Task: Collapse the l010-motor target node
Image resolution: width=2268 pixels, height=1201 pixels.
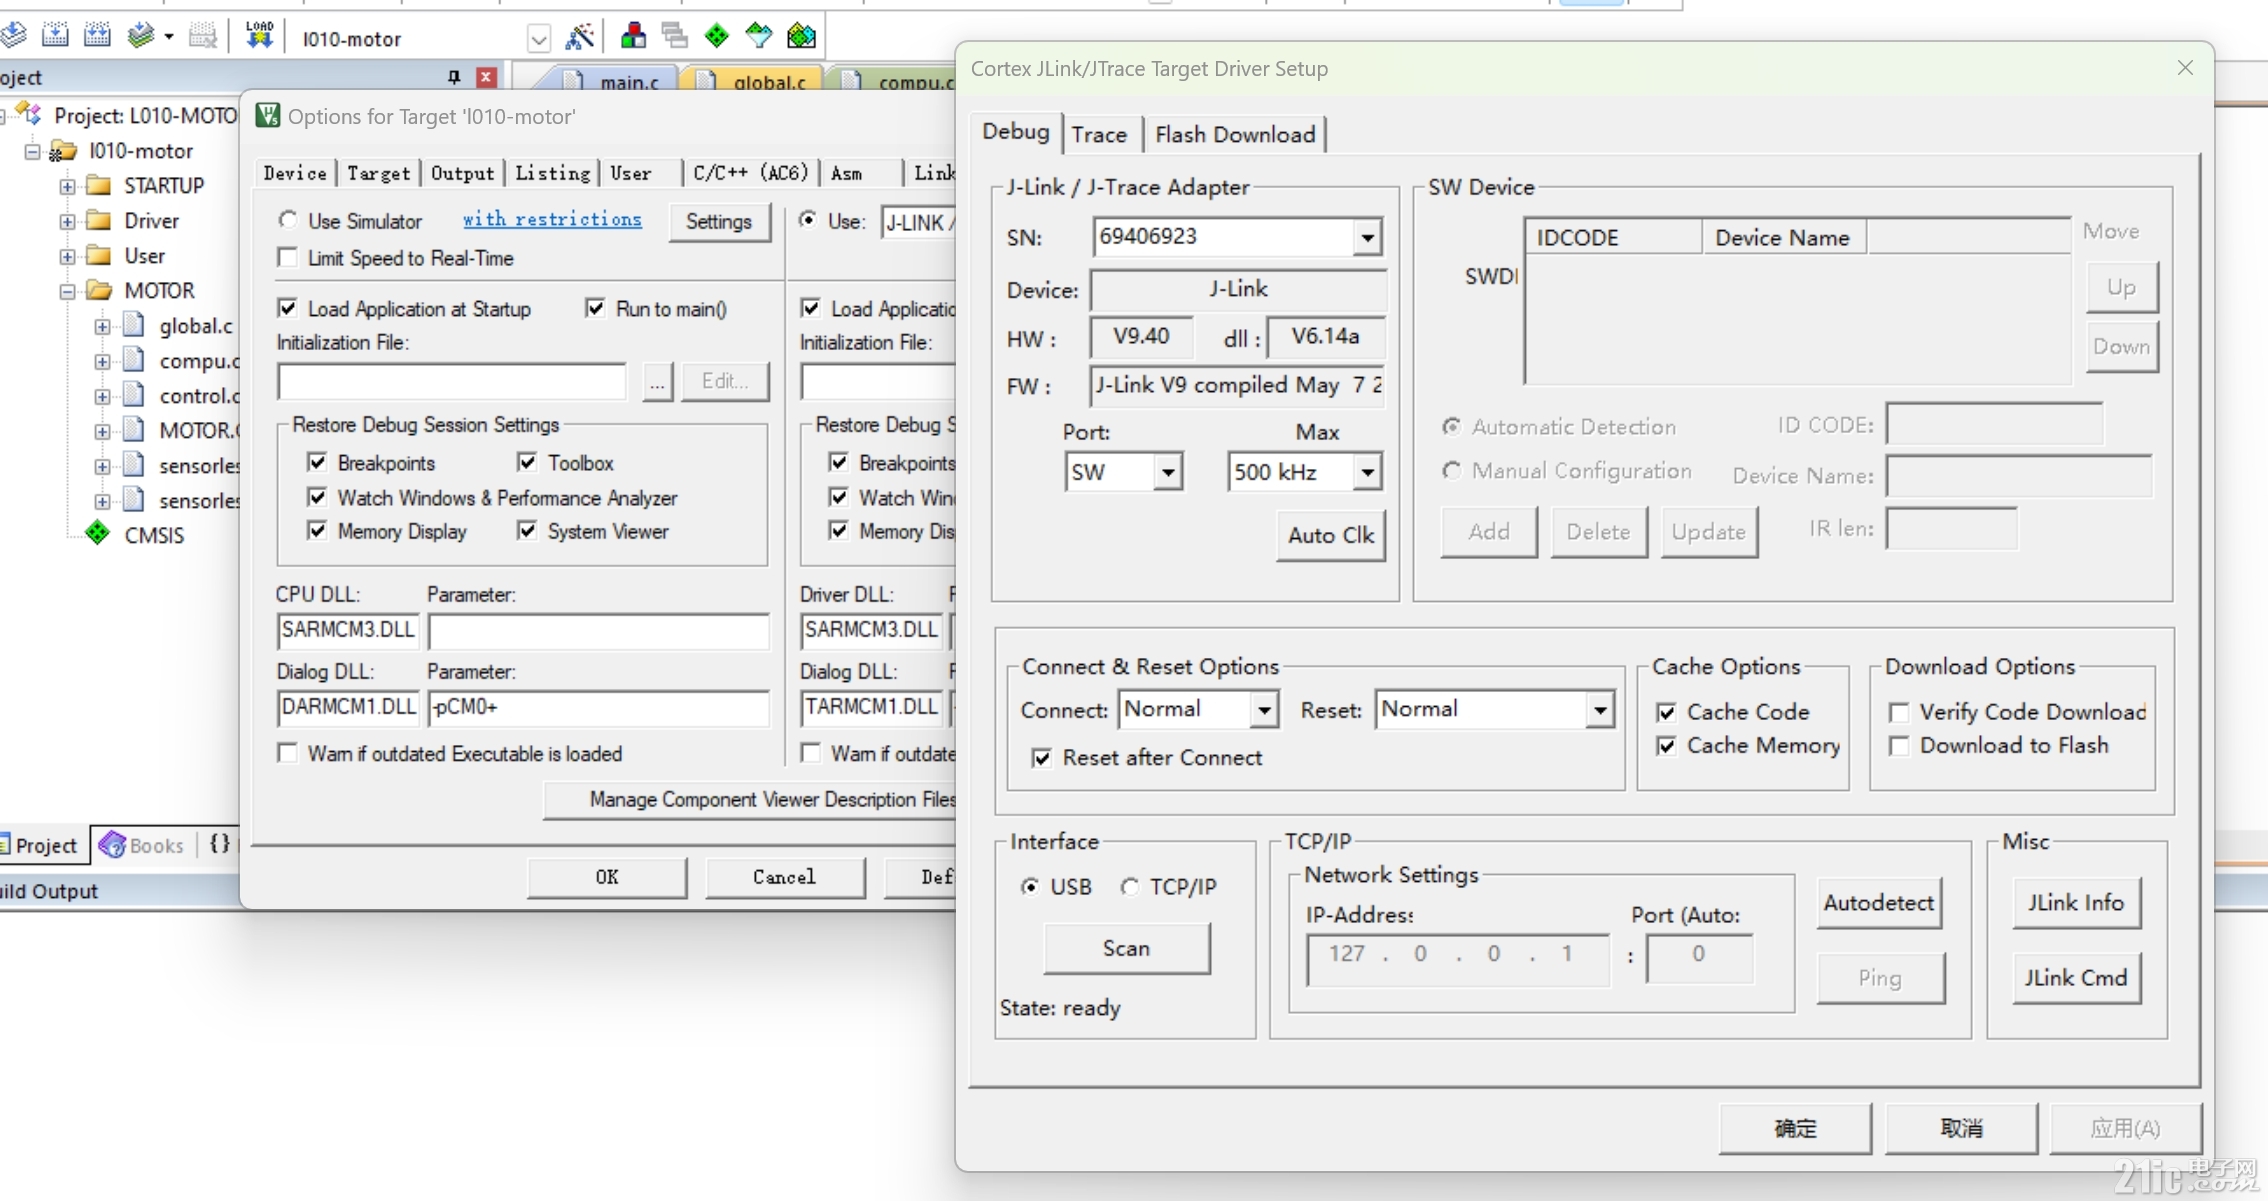Action: 32,152
